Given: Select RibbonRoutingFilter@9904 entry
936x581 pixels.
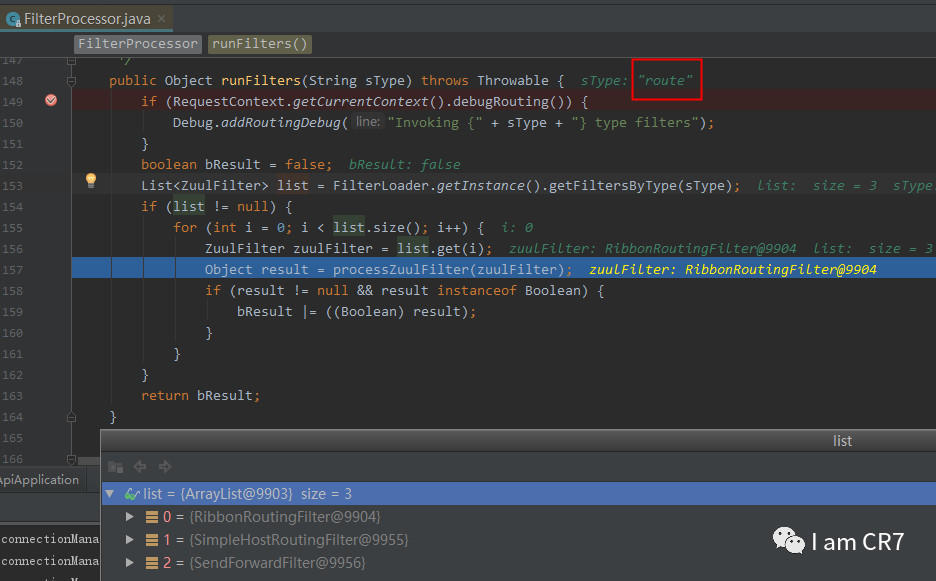Looking at the screenshot, I should pos(285,517).
